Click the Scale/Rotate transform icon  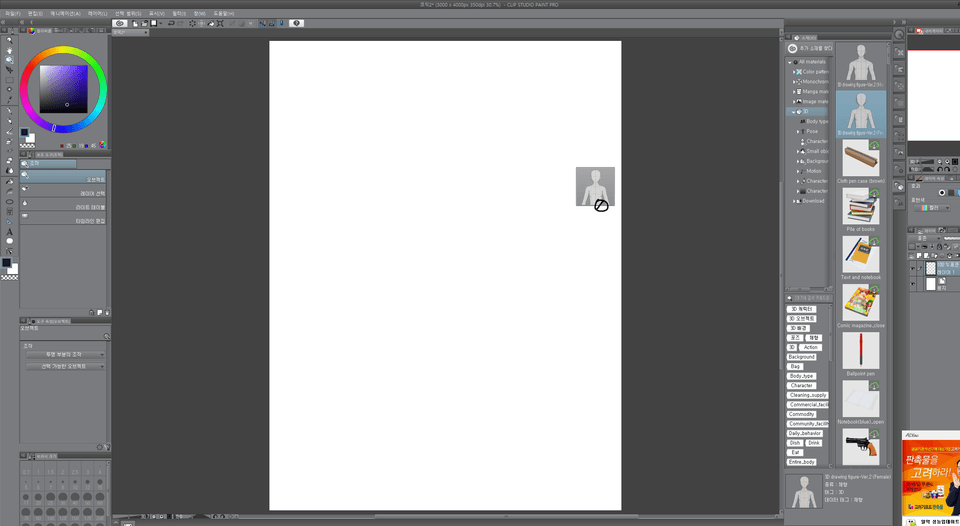(221, 23)
